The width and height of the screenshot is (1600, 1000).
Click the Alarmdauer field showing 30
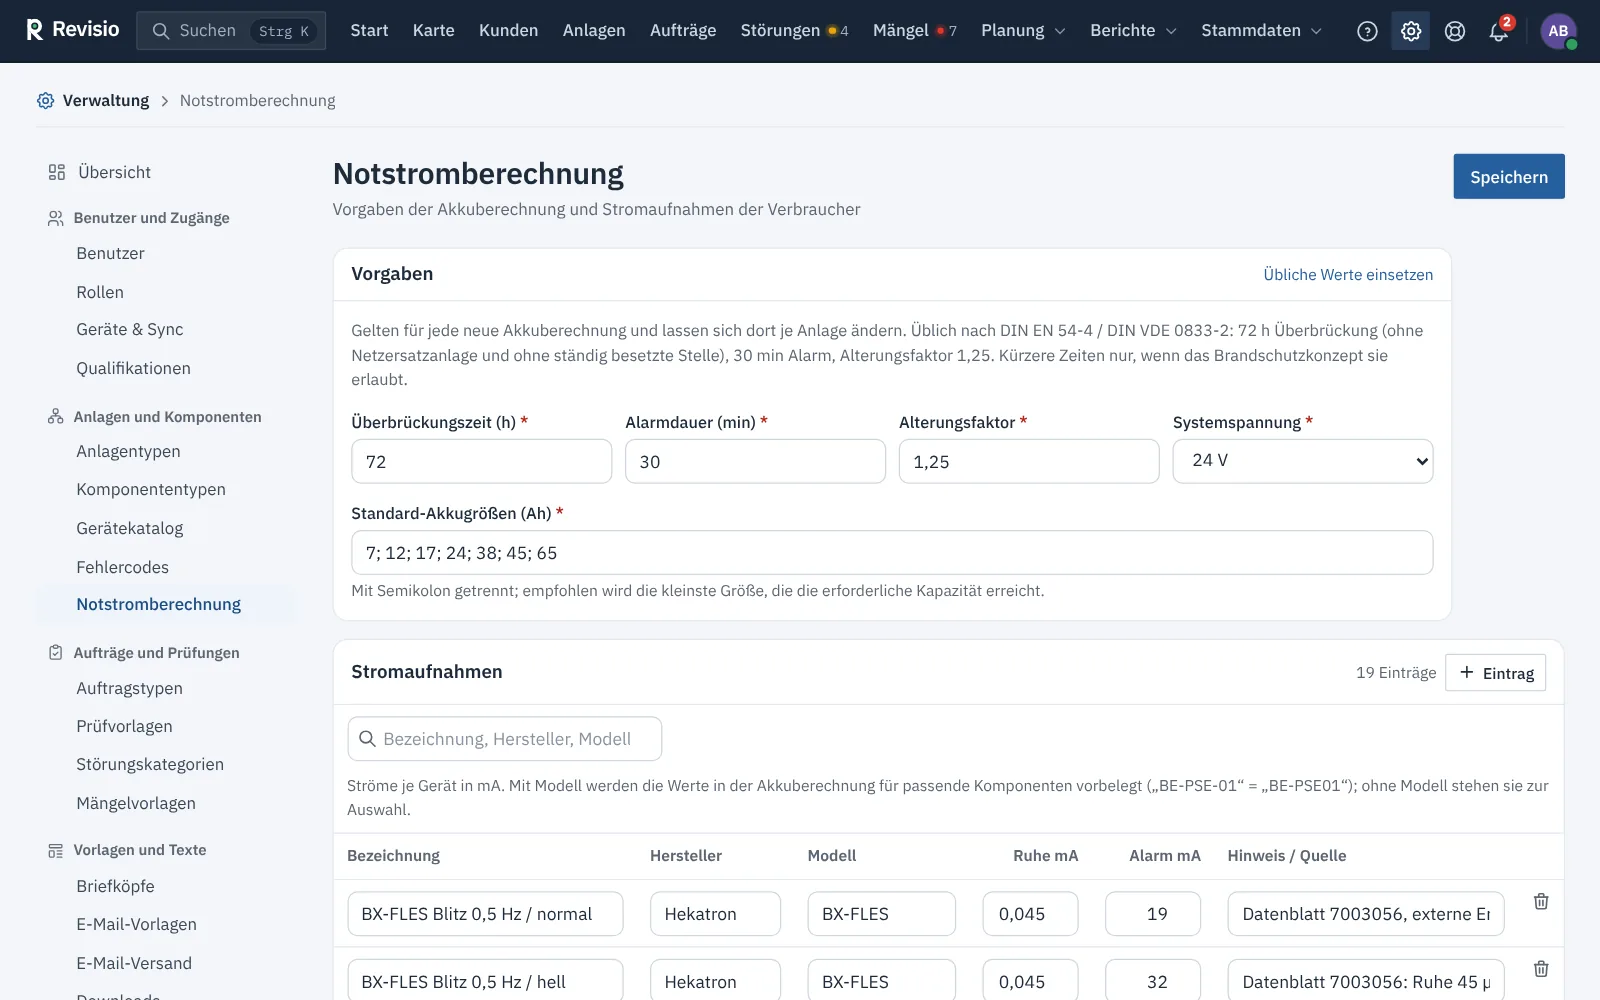pyautogui.click(x=755, y=461)
